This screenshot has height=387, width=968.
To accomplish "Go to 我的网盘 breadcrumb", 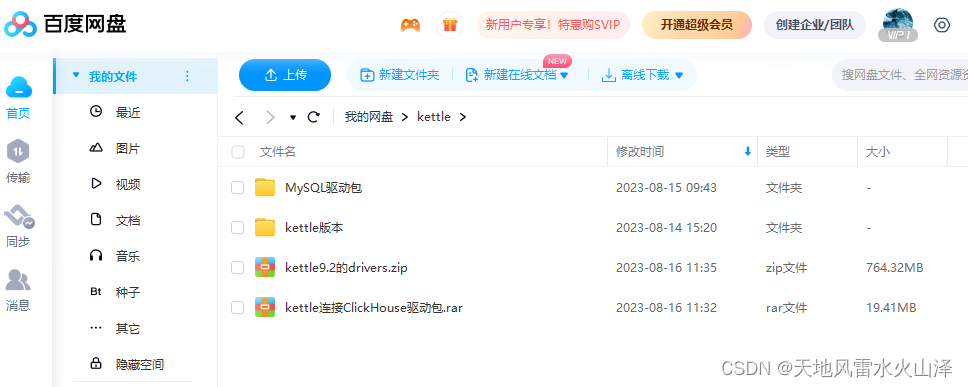I will tap(369, 117).
